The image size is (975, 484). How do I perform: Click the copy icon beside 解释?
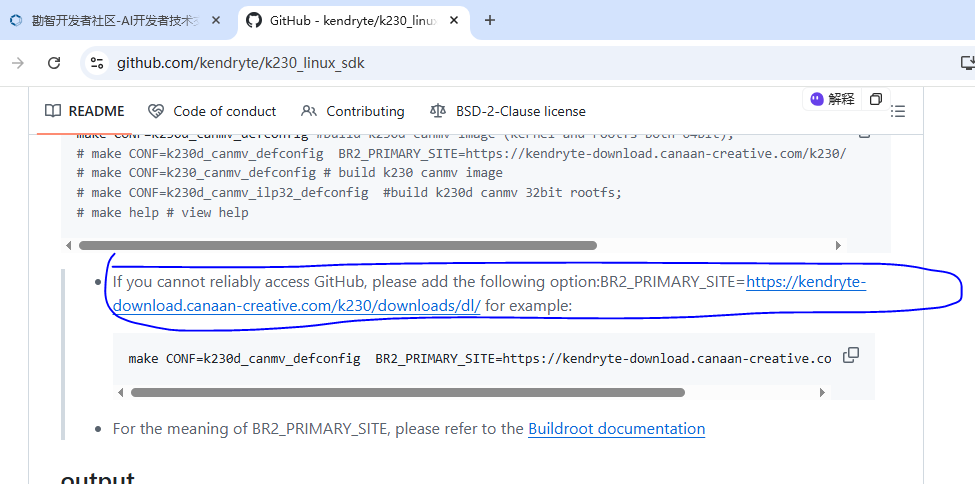click(x=876, y=99)
